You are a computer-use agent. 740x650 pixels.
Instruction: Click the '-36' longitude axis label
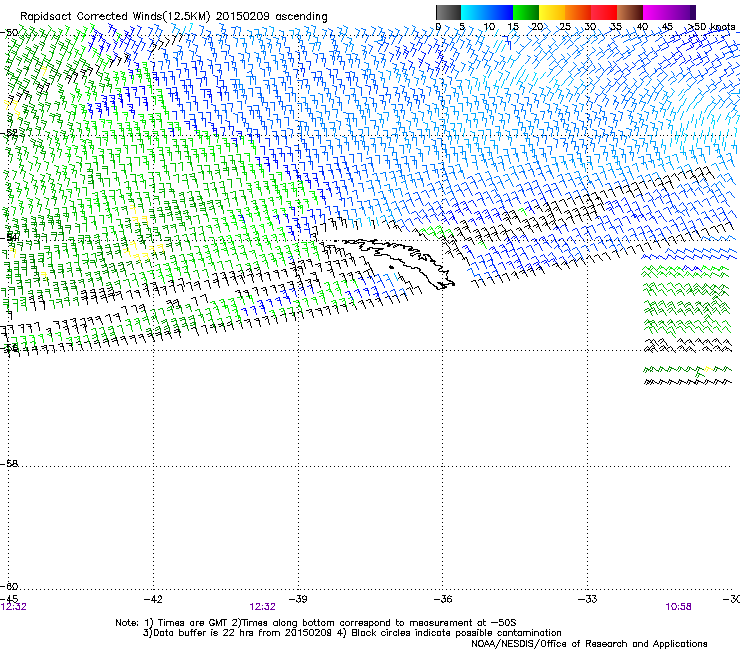(443, 599)
